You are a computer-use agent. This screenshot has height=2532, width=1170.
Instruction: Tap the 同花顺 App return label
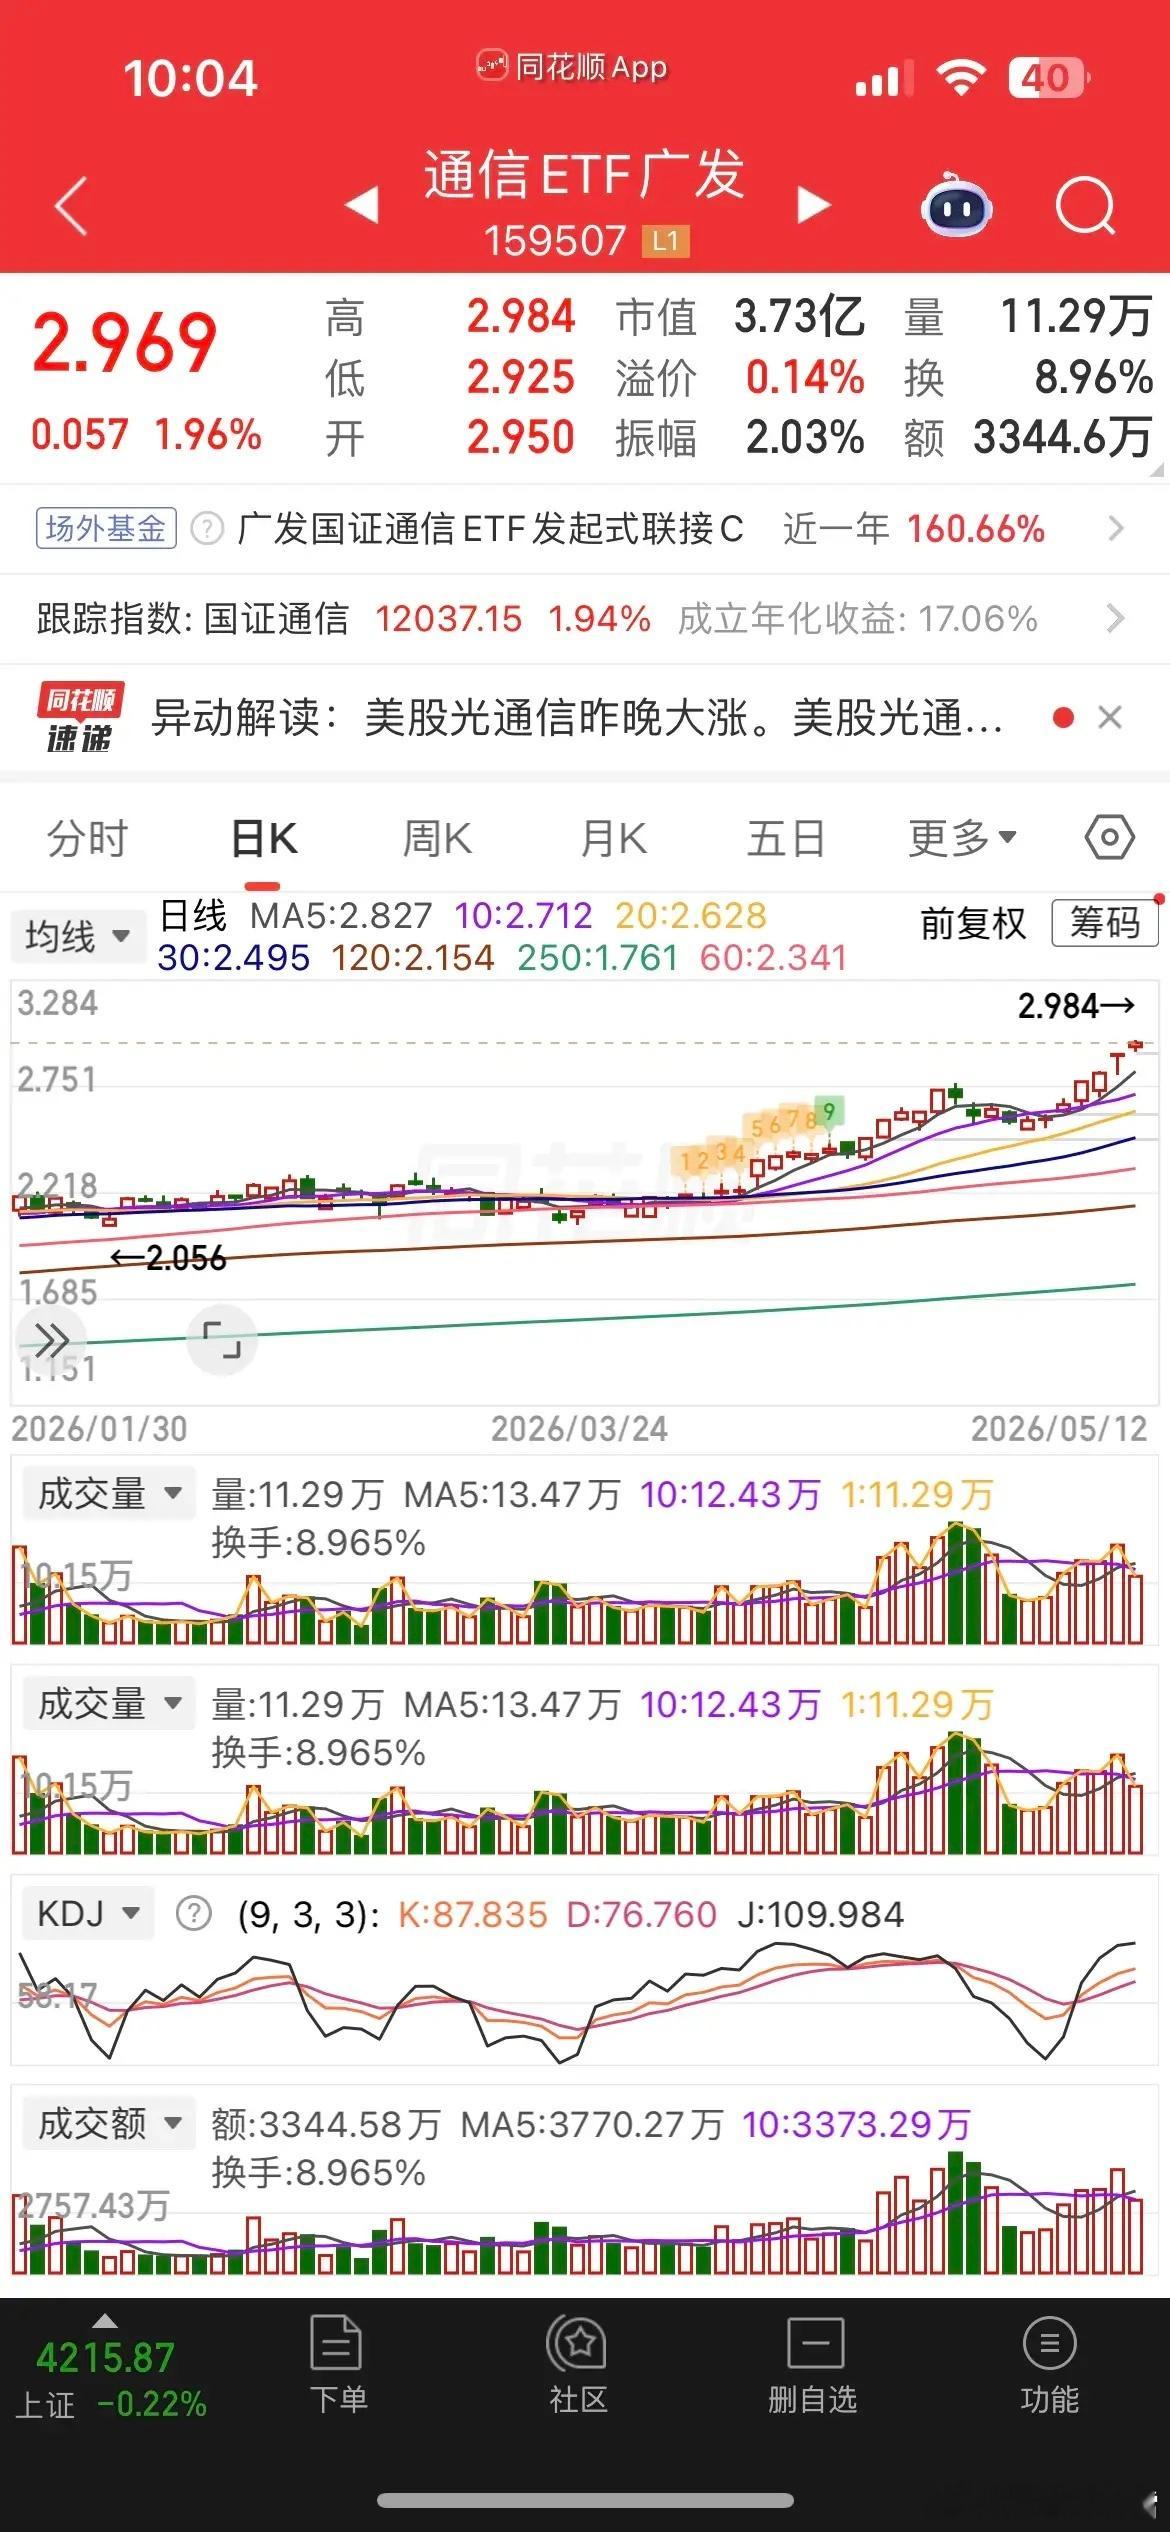tap(571, 67)
